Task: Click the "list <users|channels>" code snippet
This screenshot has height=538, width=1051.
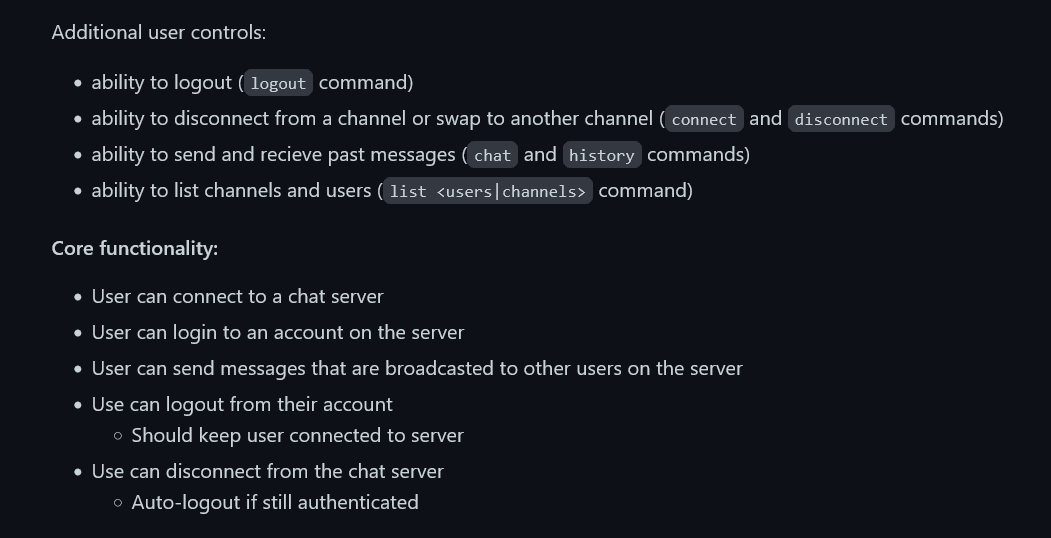Action: (487, 191)
